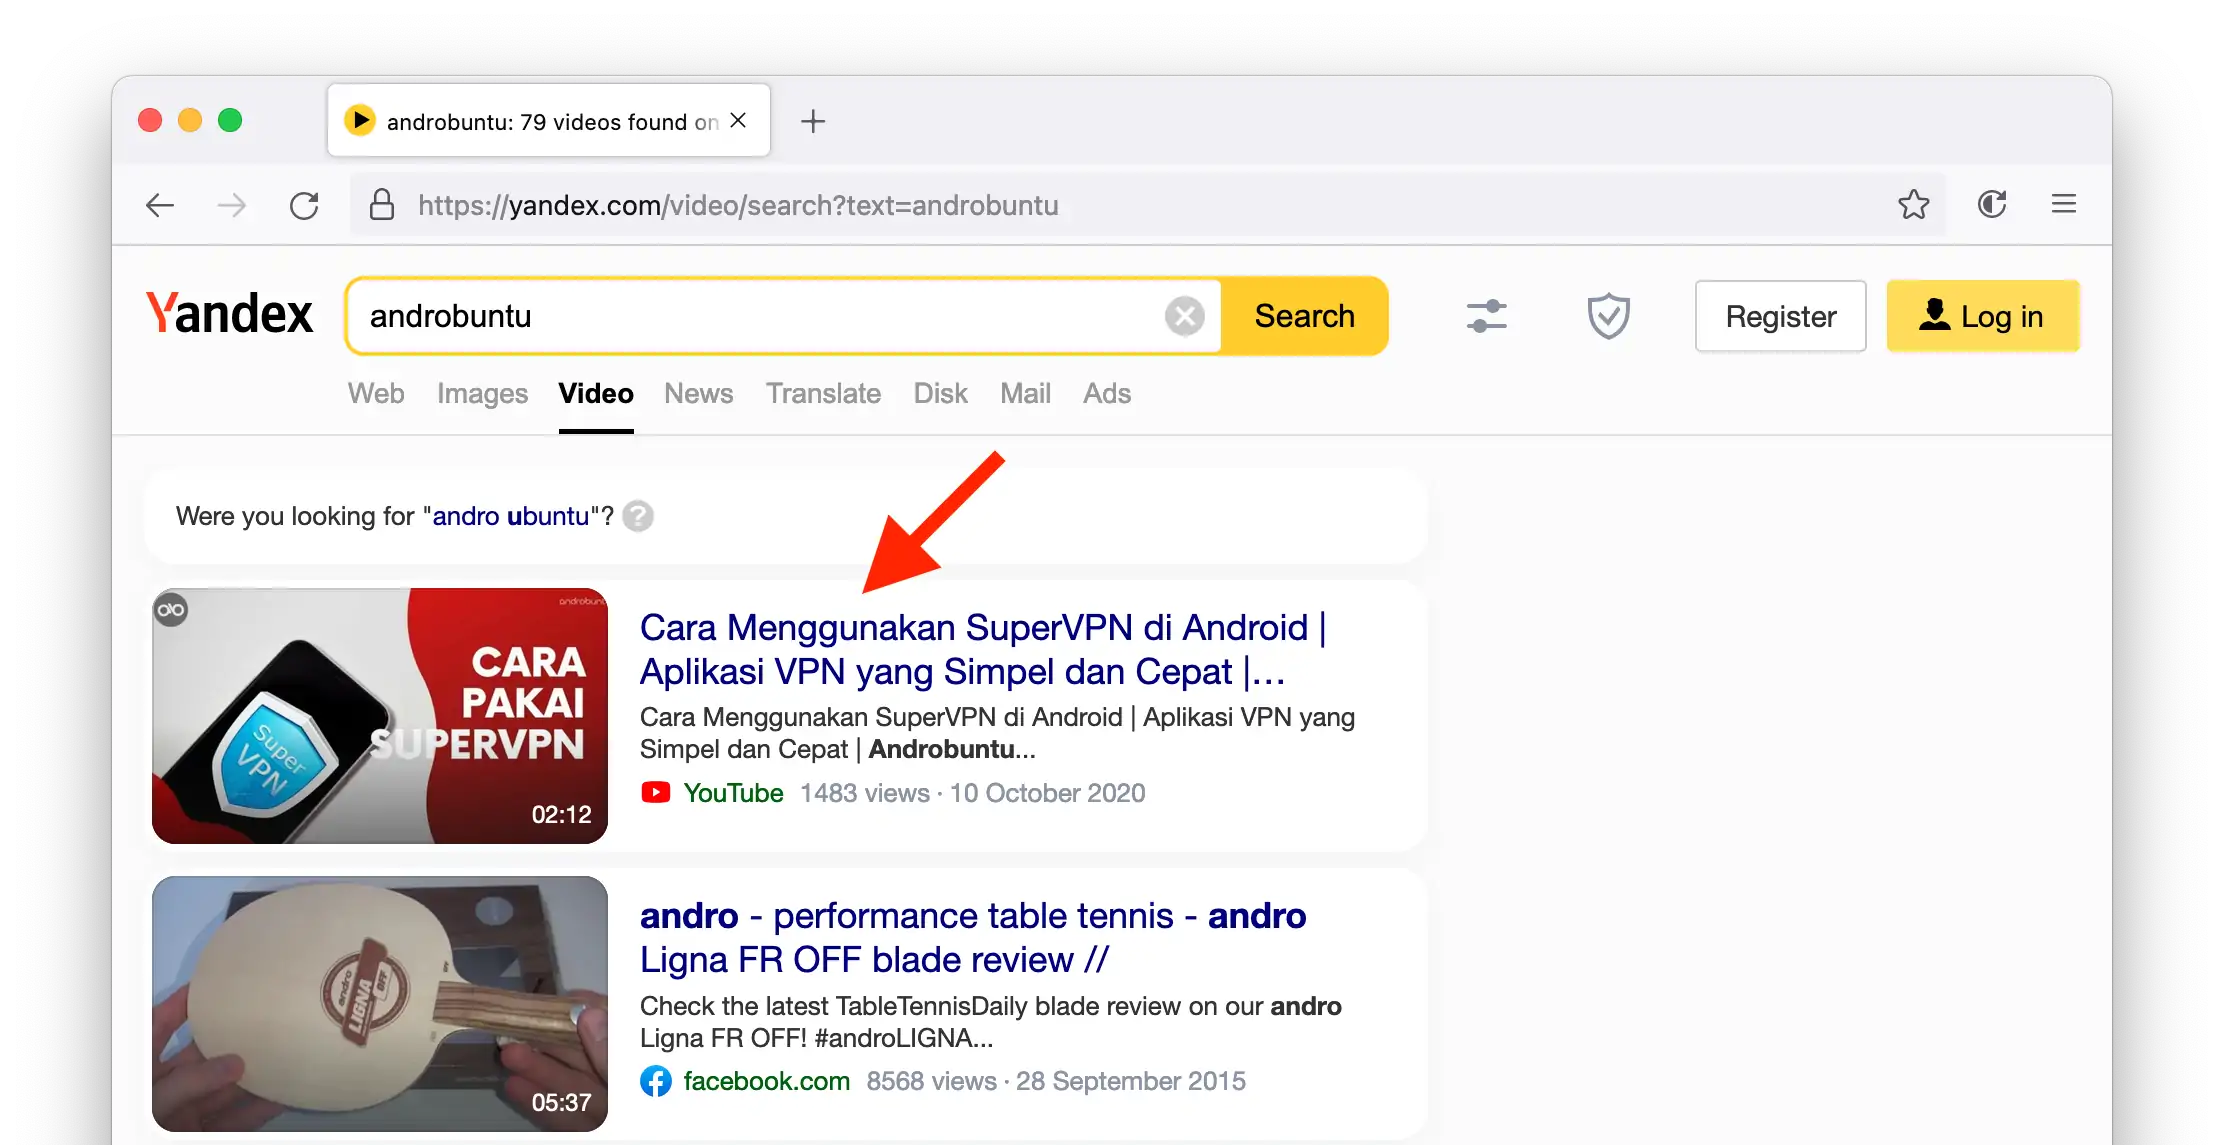Select the YouTube source icon on first result
2224x1145 pixels.
point(655,792)
